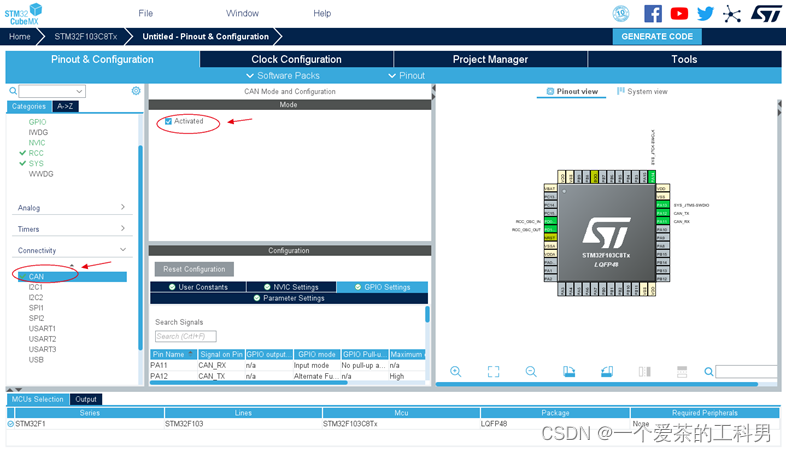The image size is (786, 452).
Task: Select the Pinout view tab
Action: point(571,91)
